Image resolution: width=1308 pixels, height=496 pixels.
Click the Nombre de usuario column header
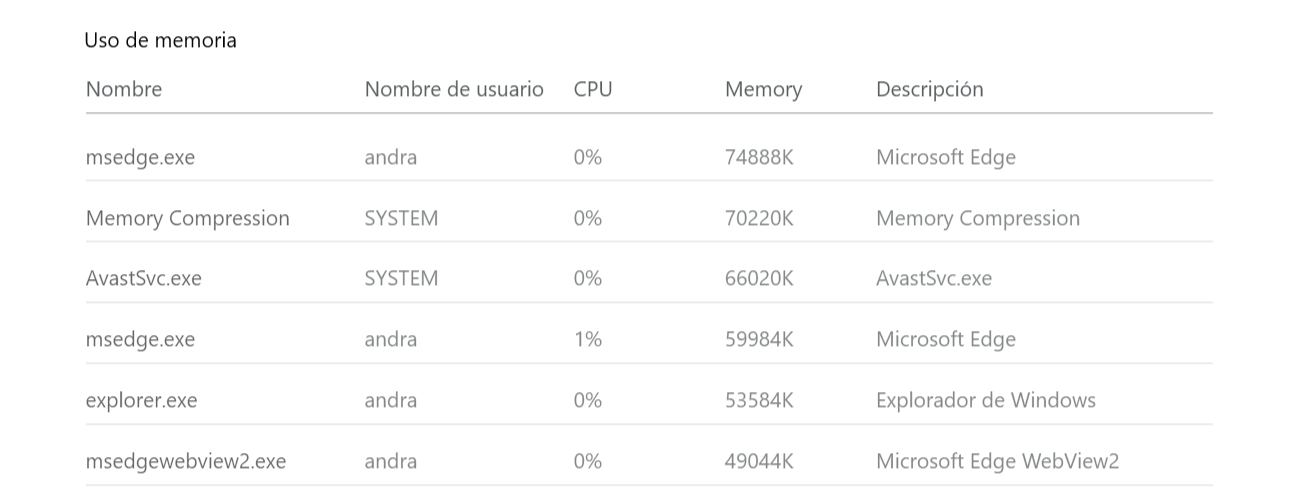(454, 89)
